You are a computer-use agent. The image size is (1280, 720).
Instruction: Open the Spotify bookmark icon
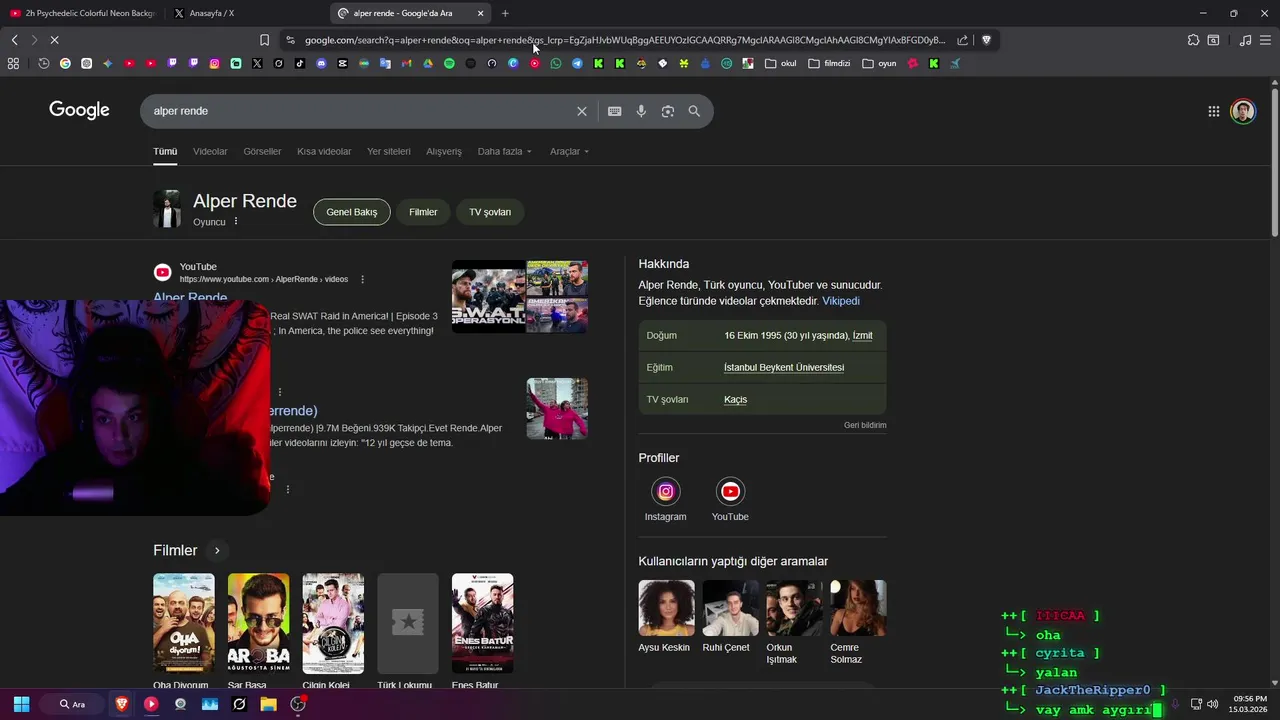(x=449, y=63)
